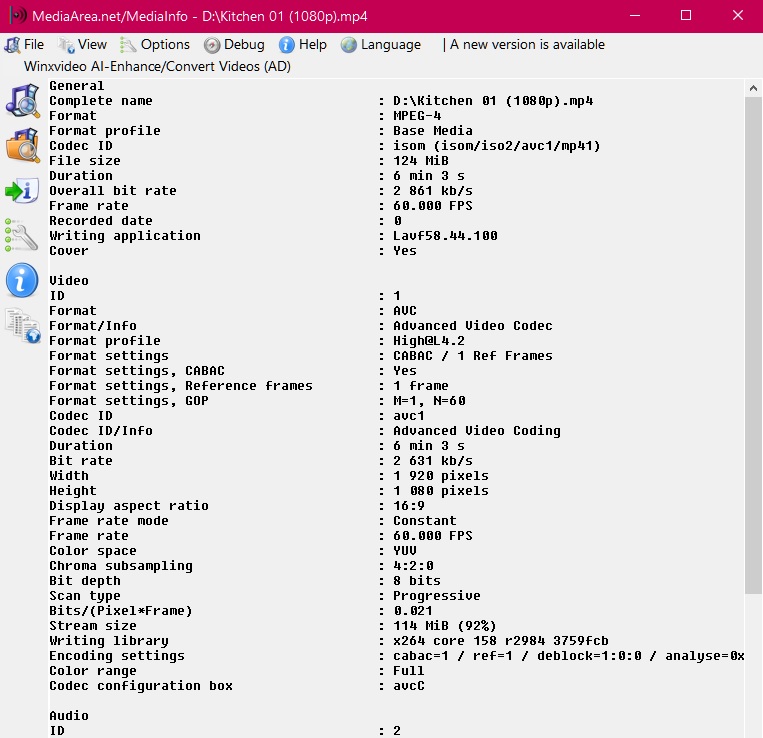This screenshot has height=738, width=763.
Task: Click color space value 'YUV'
Action: 405,551
